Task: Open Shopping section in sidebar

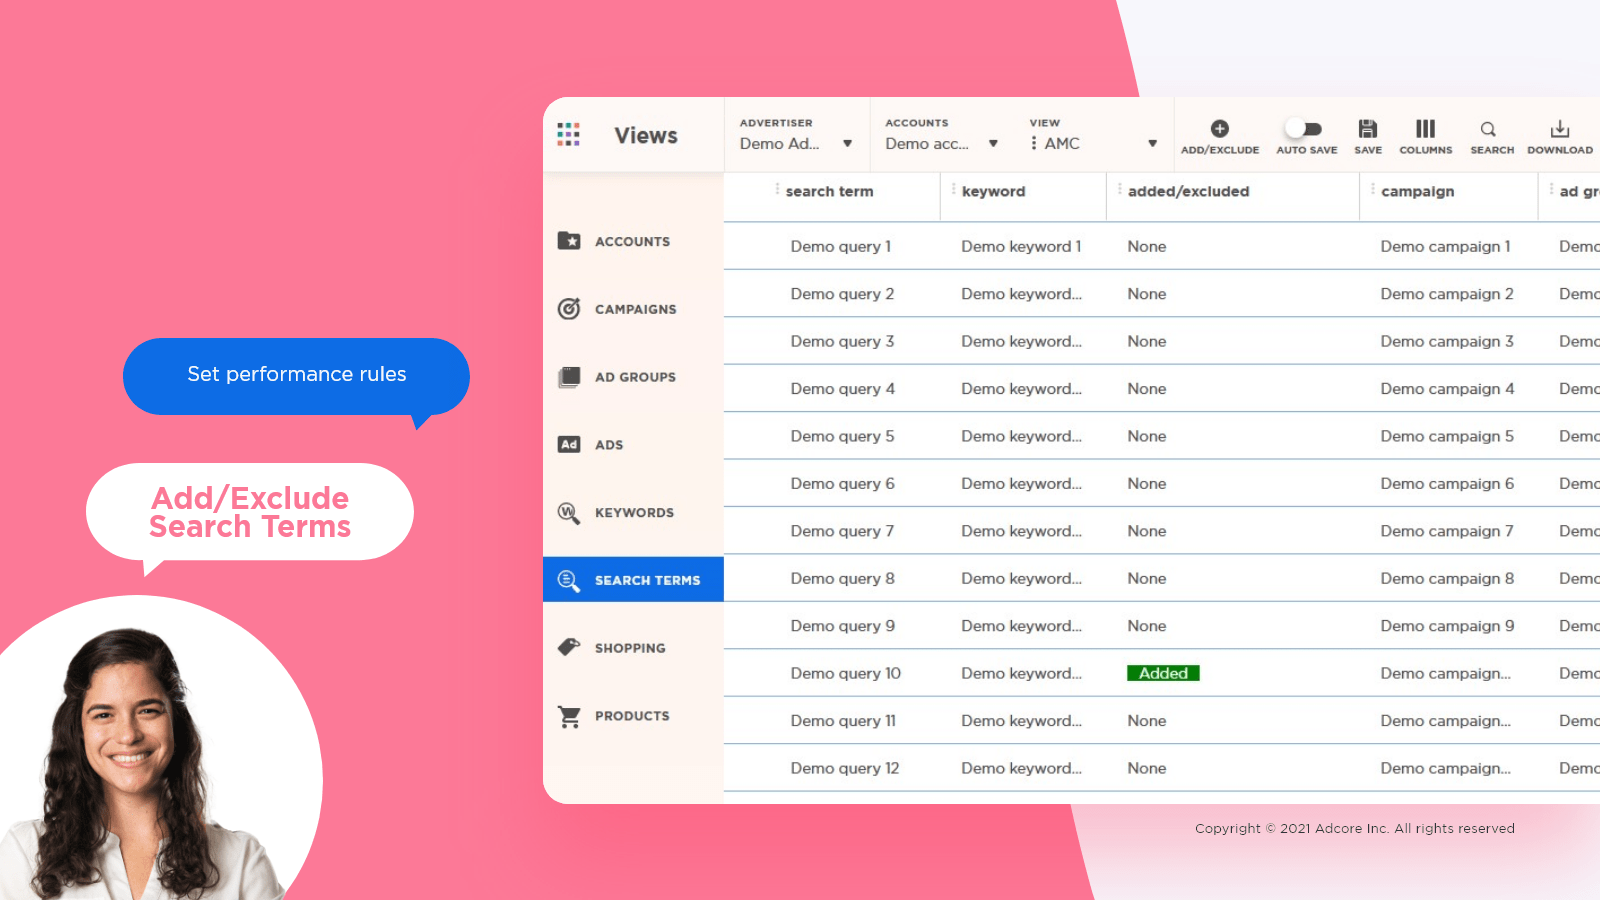Action: point(629,648)
